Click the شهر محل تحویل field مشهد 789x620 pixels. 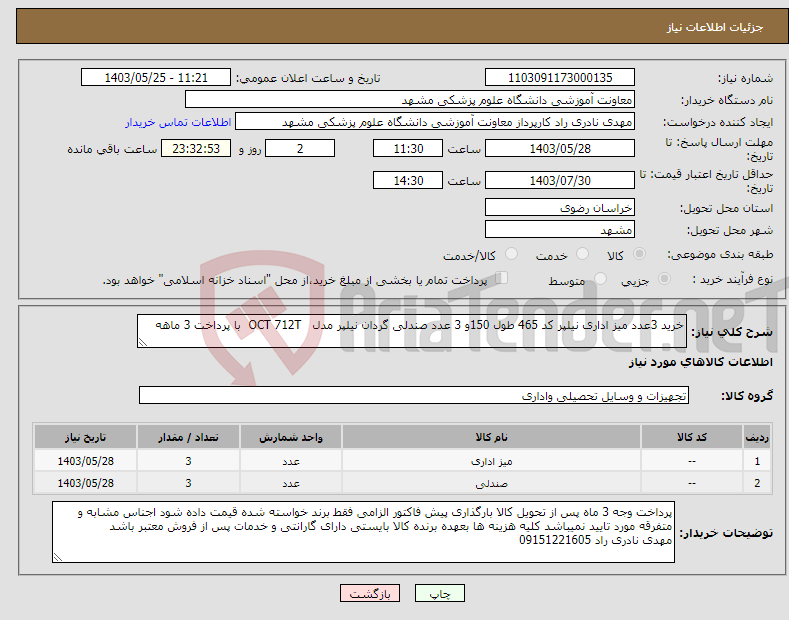[560, 229]
